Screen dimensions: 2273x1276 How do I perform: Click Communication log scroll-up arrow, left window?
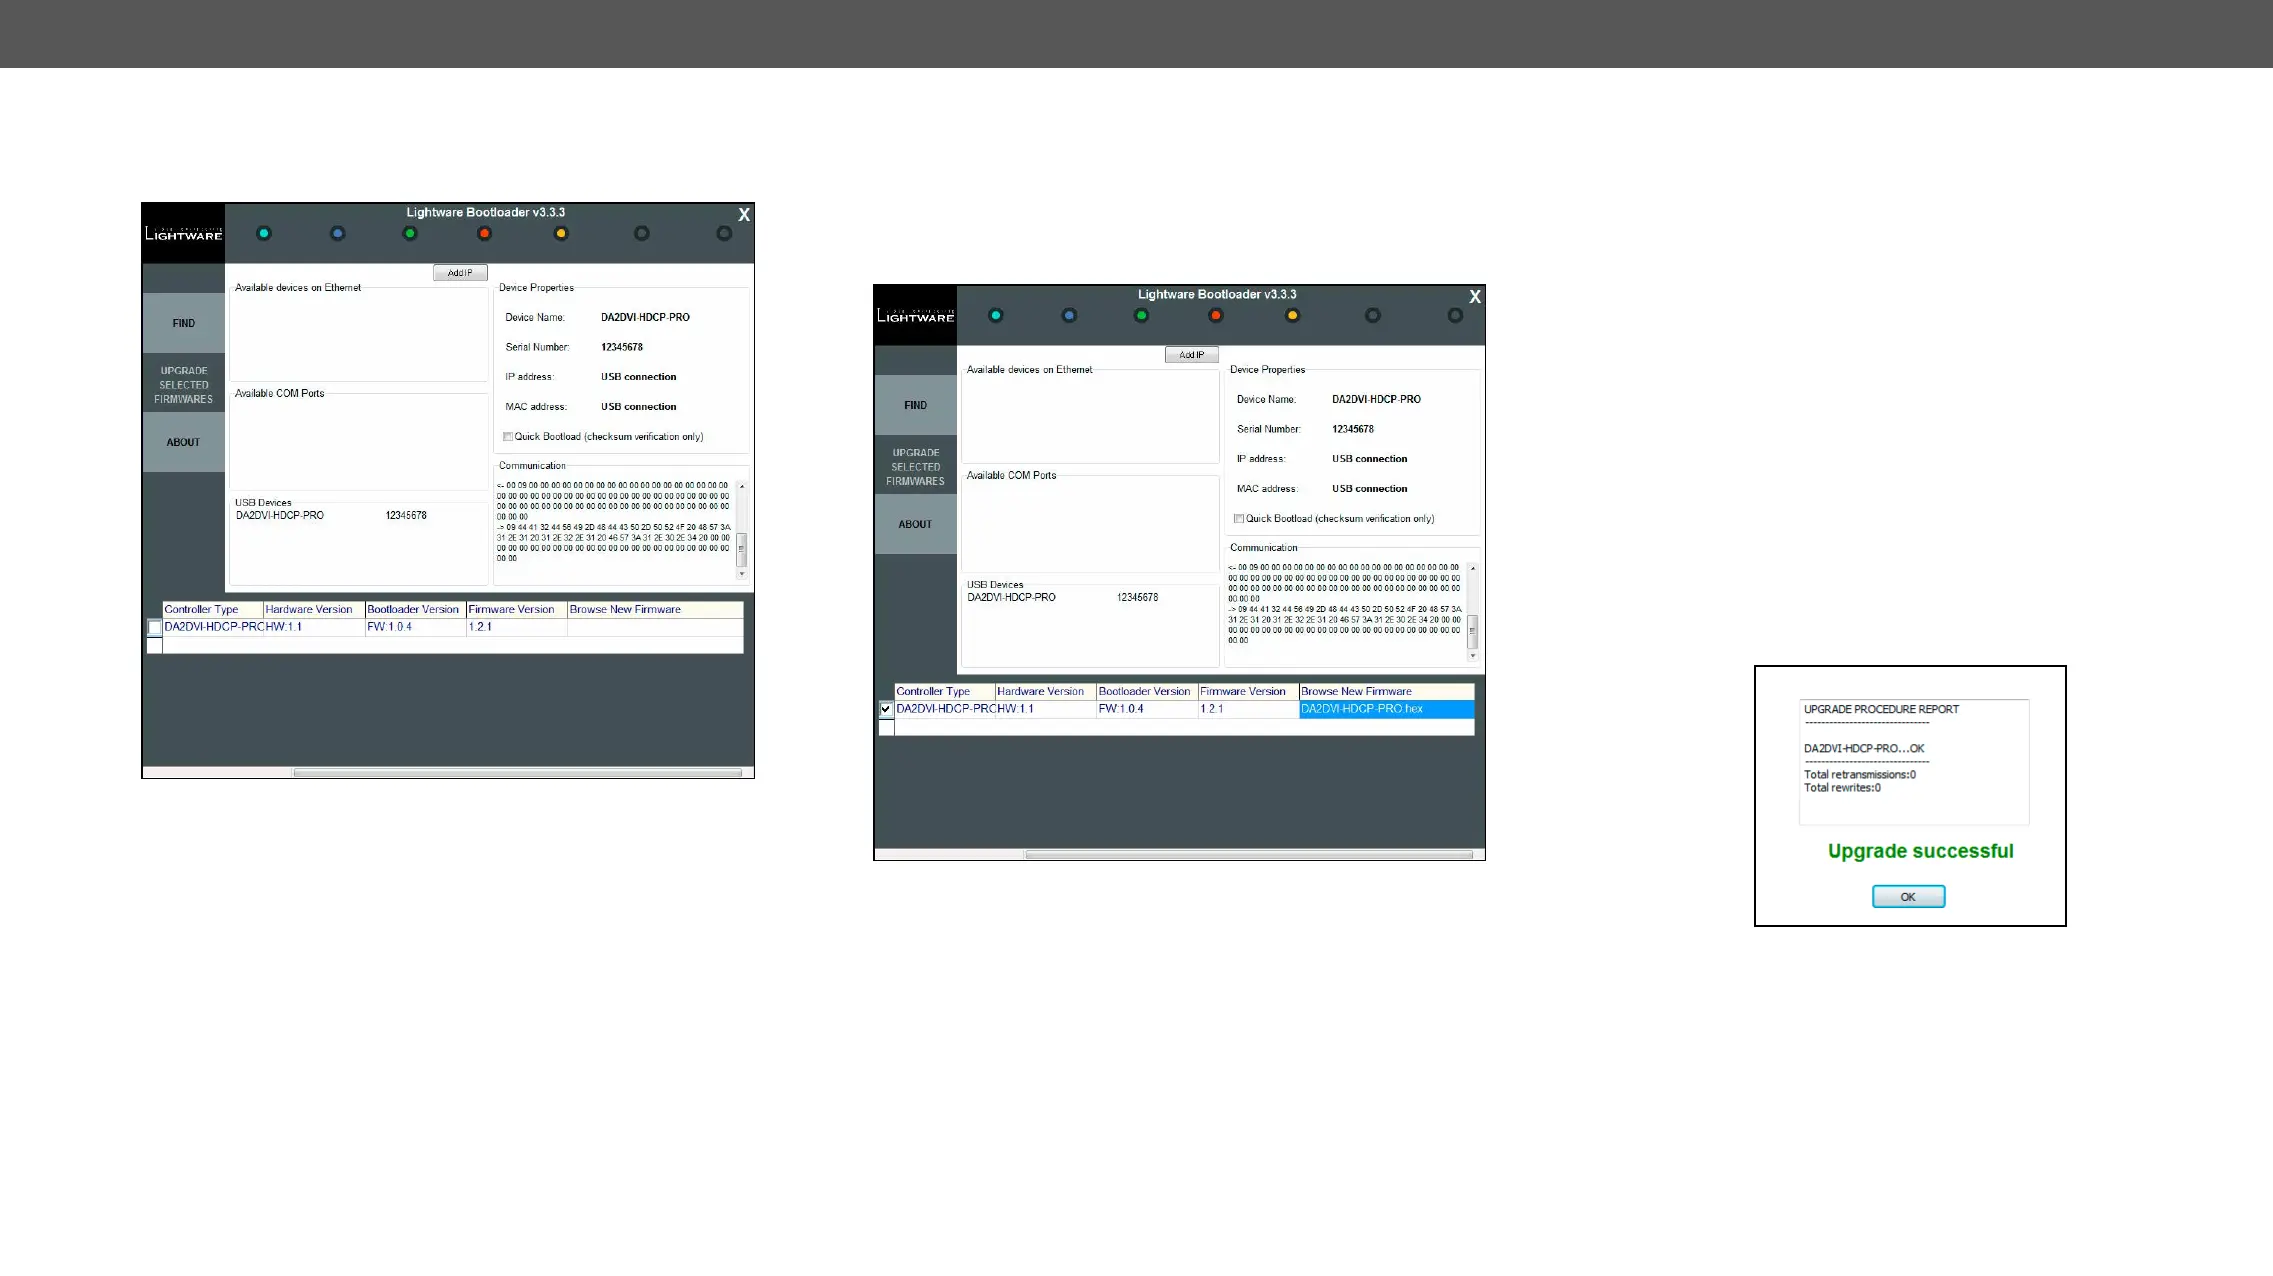(742, 487)
